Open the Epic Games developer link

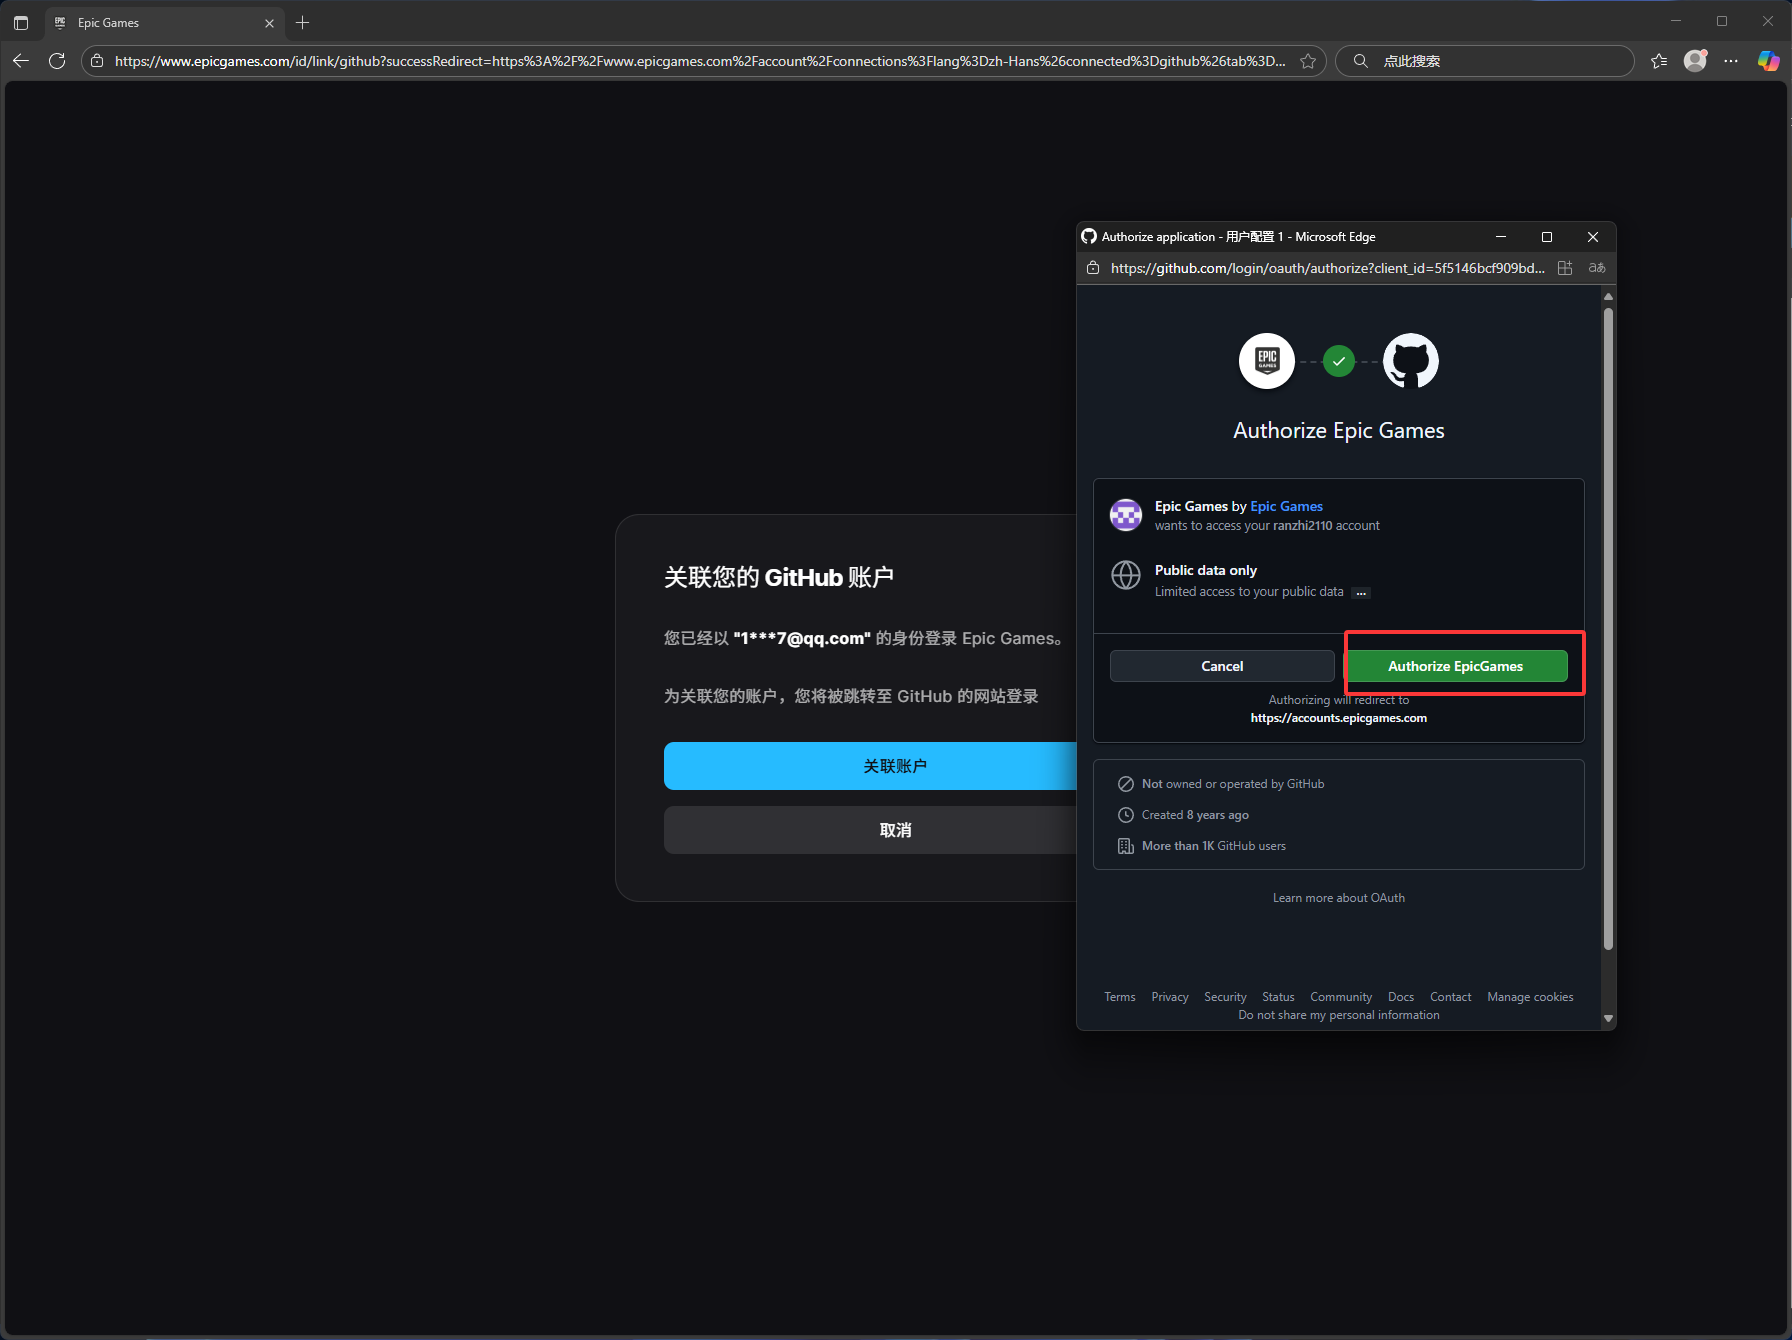pos(1286,506)
